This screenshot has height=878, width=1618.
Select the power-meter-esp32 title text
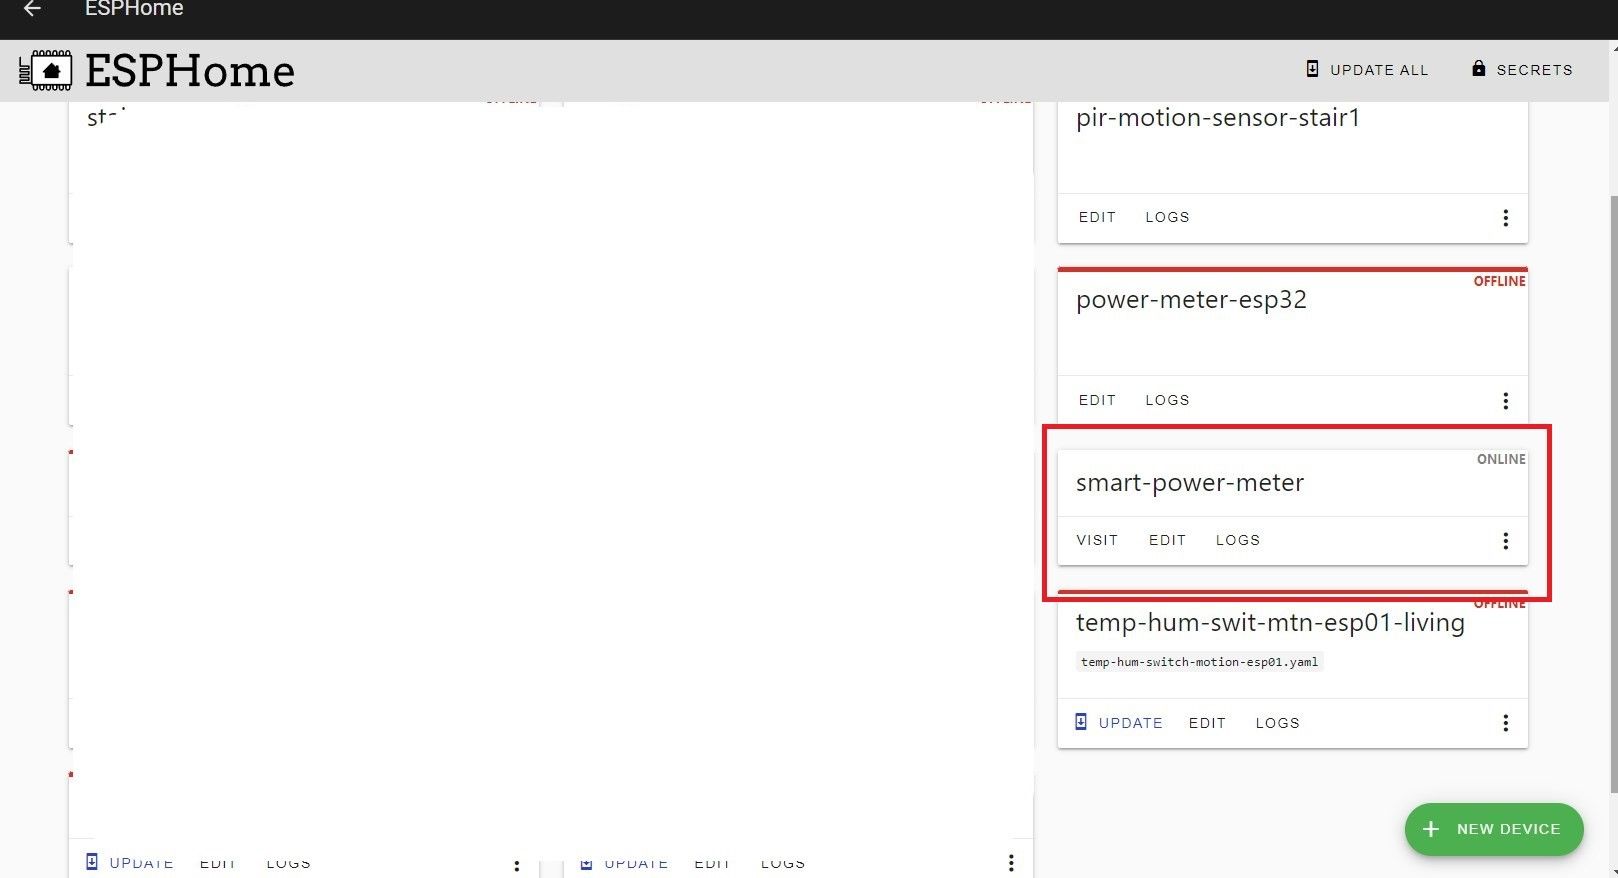click(1191, 300)
